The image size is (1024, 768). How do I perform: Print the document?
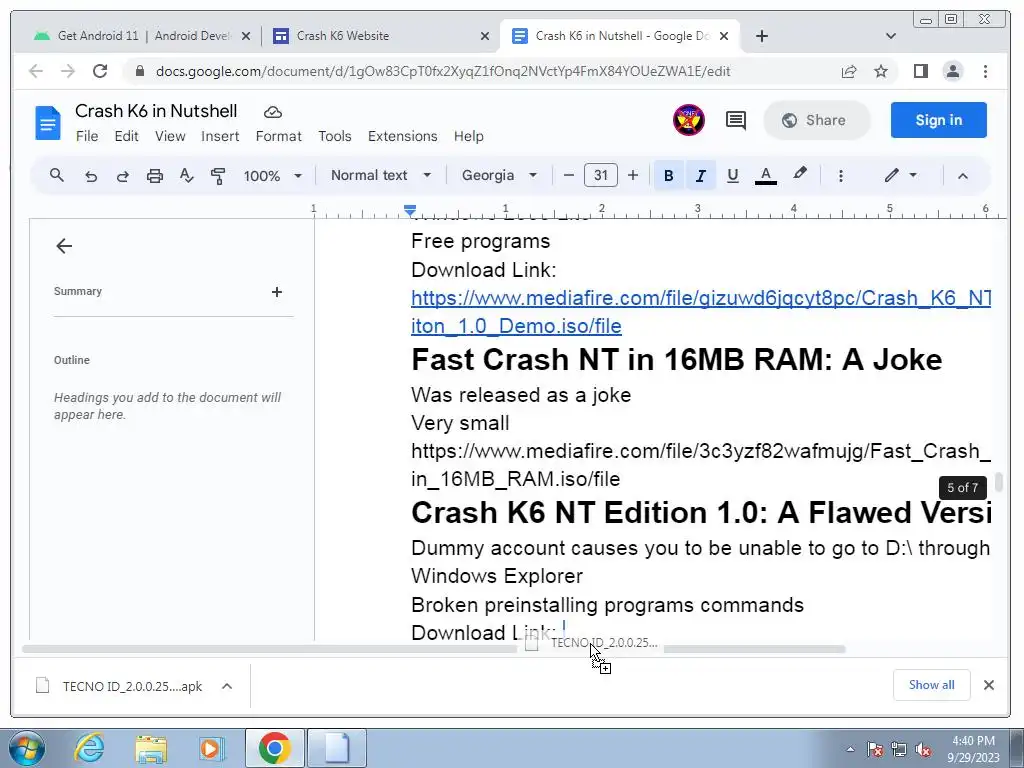[155, 176]
